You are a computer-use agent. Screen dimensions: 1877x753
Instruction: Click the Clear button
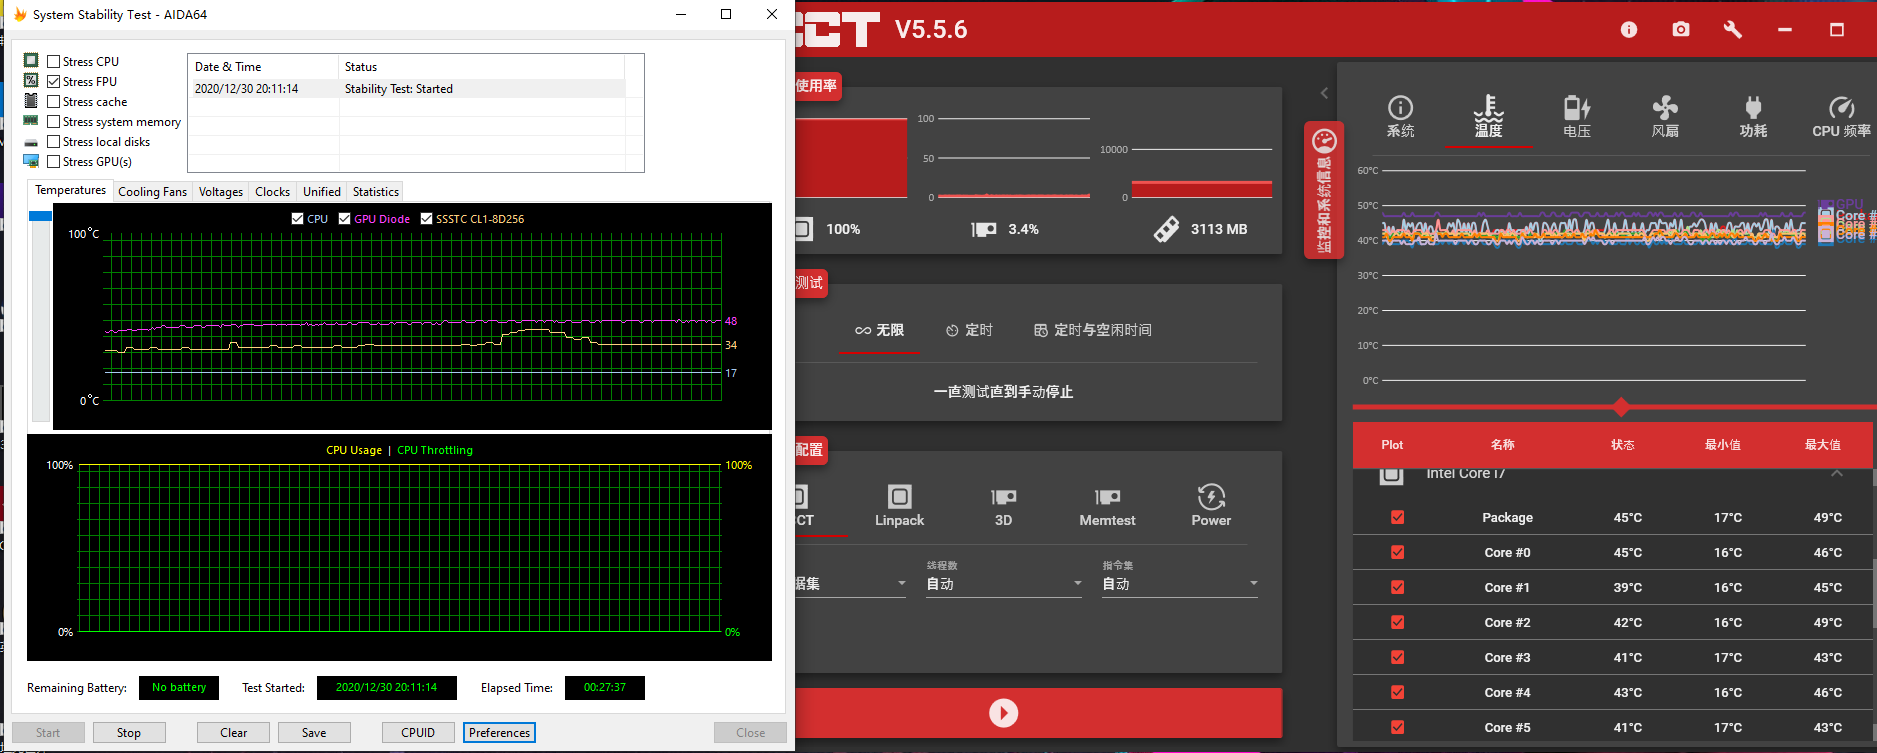tap(234, 732)
